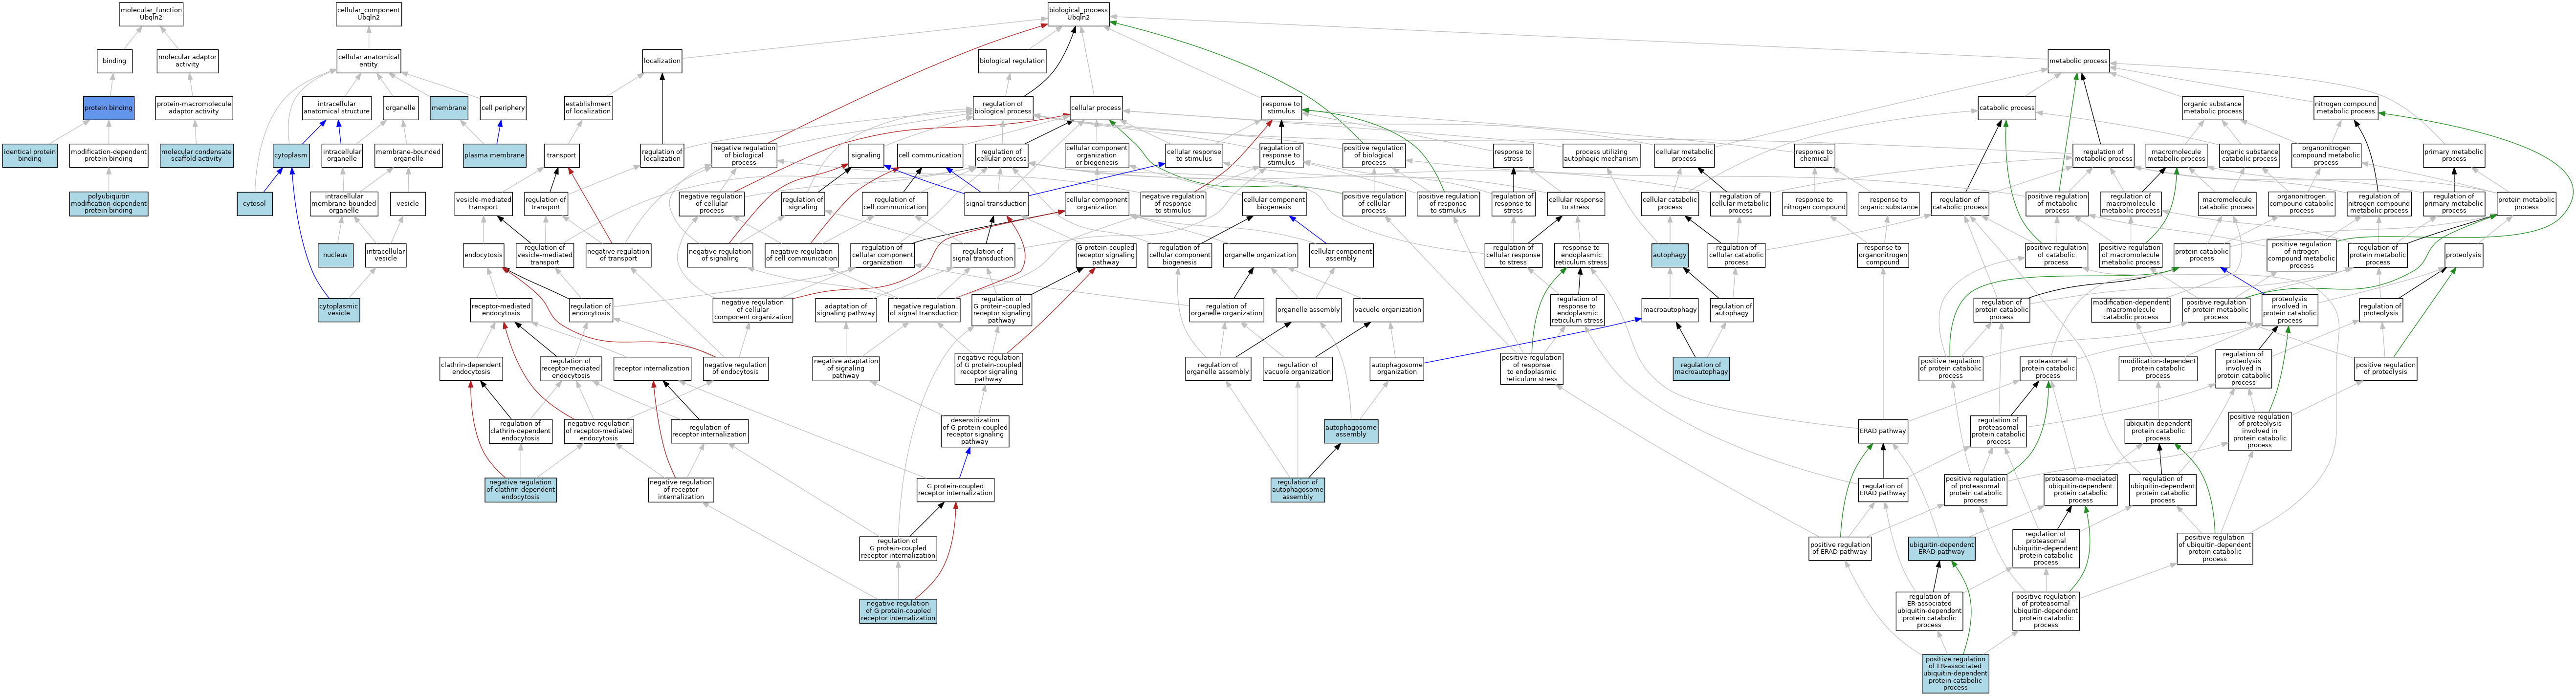Select the 'intracellular vesicle' node
The width and height of the screenshot is (2576, 696).
coord(386,255)
